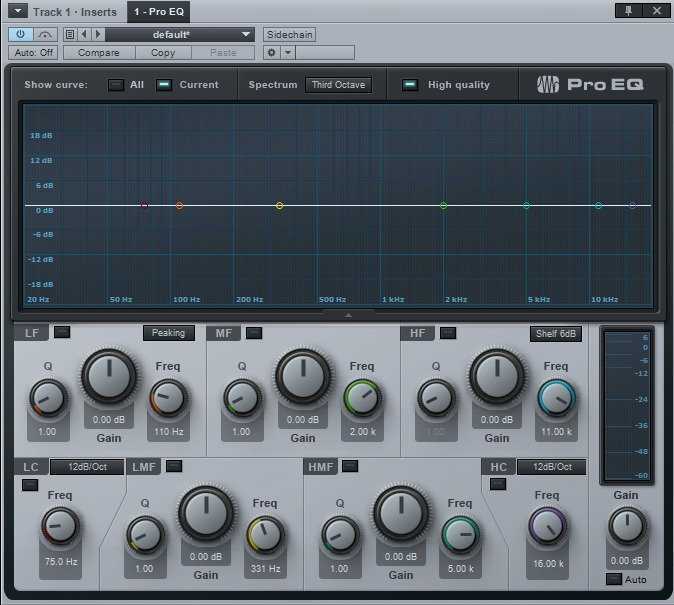674x605 pixels.
Task: Enable Show curve All toggle
Action: coord(116,85)
